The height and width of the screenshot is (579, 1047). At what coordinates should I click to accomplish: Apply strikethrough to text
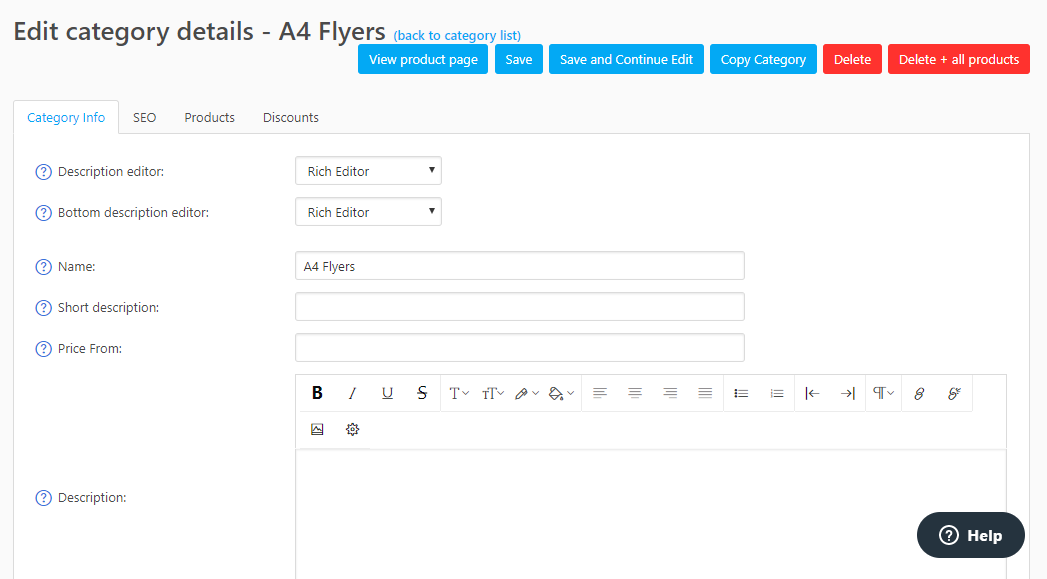(422, 393)
